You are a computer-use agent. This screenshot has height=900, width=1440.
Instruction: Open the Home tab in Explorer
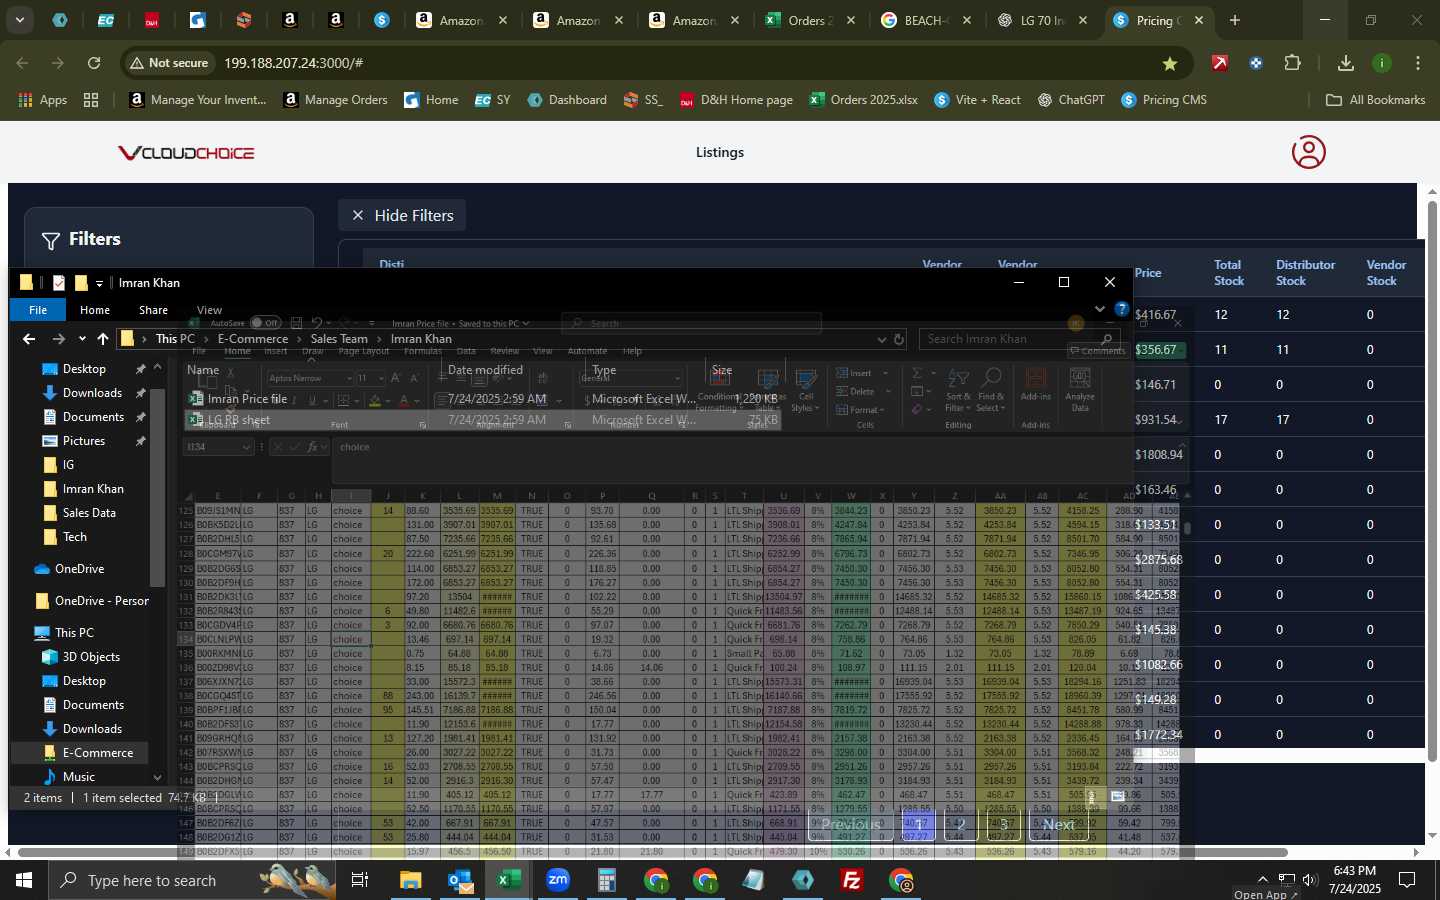pos(95,310)
